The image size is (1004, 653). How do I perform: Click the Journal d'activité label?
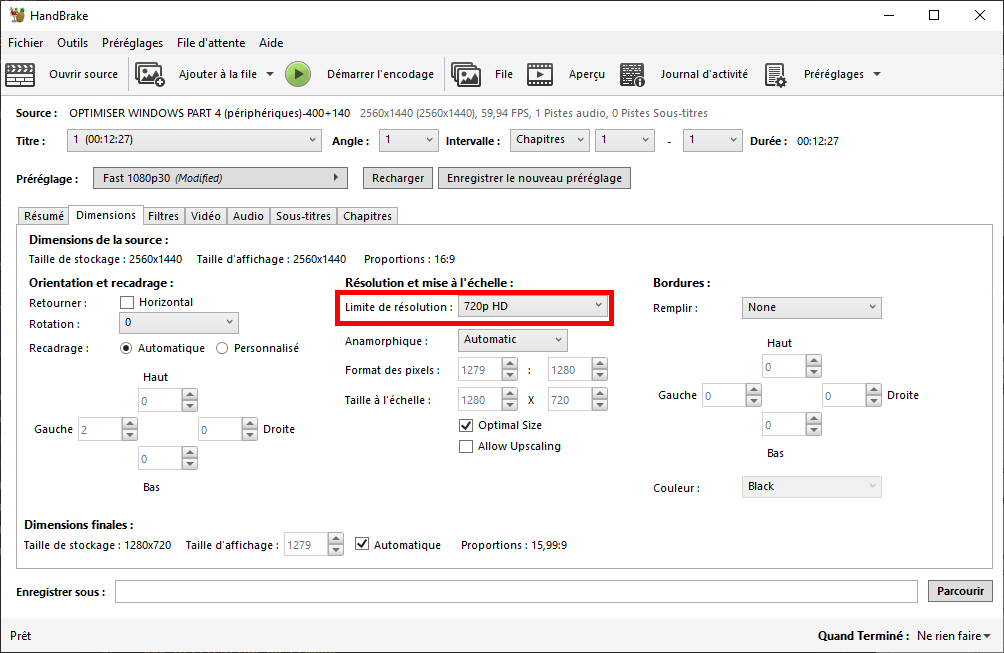(704, 74)
